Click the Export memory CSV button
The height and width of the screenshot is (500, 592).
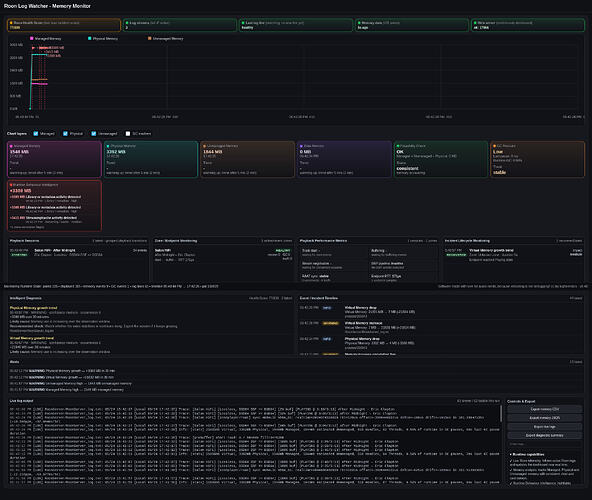544,409
